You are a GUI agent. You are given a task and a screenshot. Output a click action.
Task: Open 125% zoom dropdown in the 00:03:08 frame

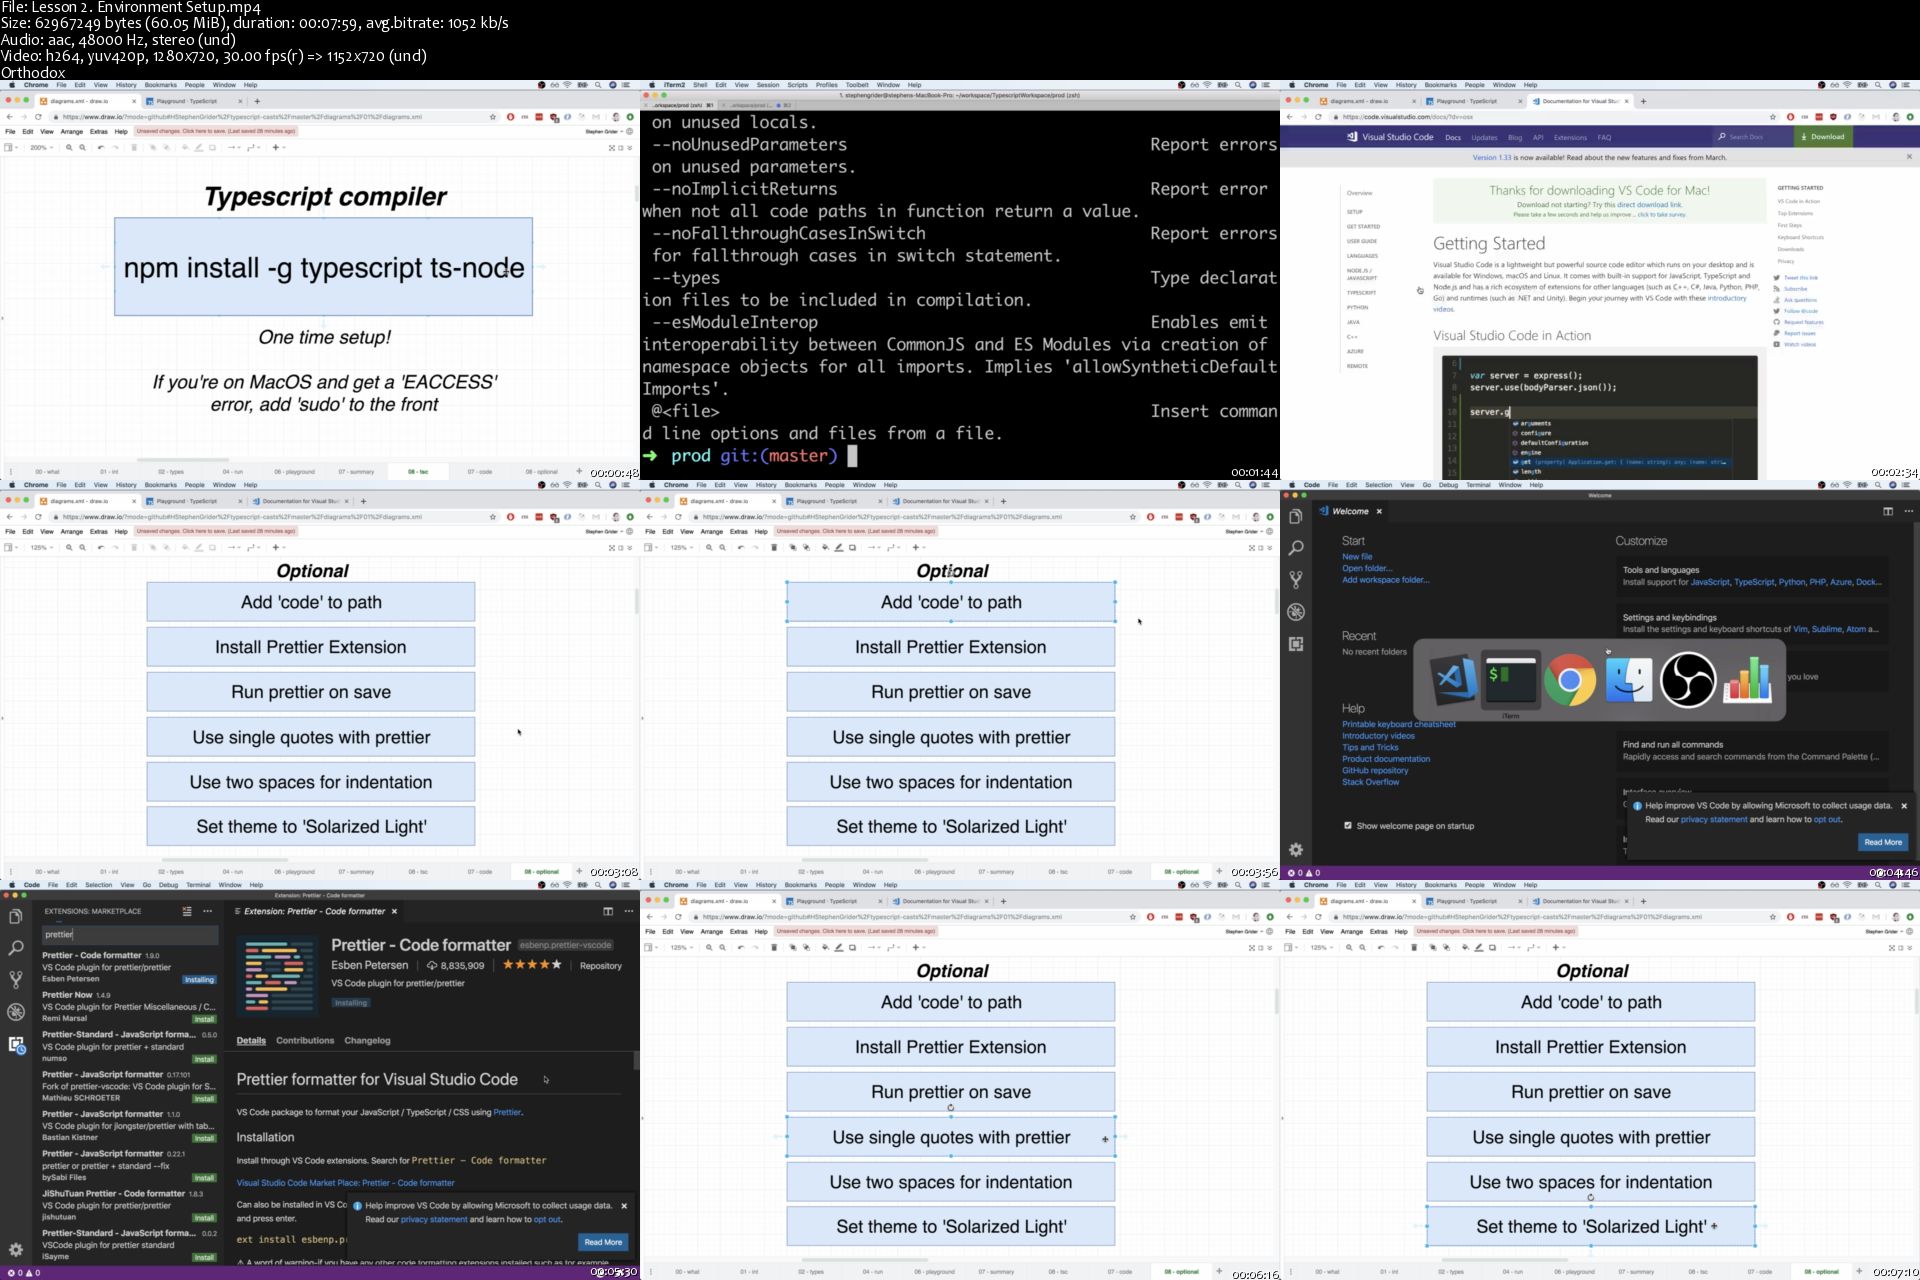[x=42, y=547]
